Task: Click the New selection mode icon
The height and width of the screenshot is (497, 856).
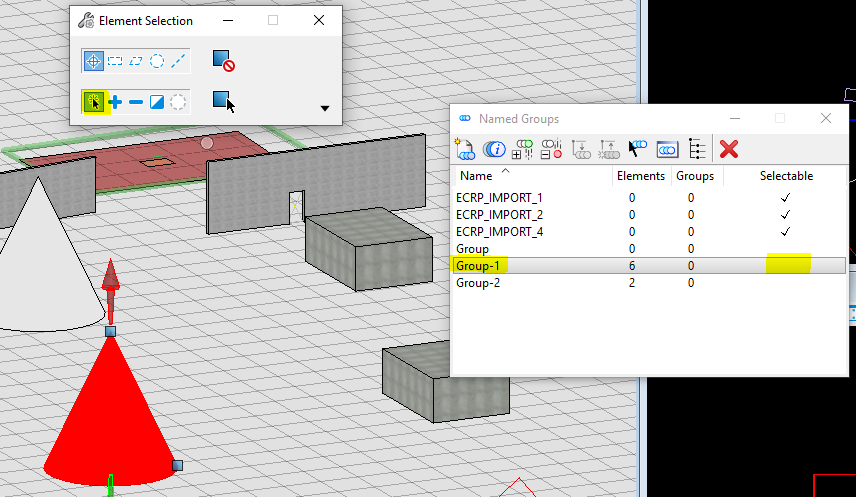Action: (x=94, y=102)
